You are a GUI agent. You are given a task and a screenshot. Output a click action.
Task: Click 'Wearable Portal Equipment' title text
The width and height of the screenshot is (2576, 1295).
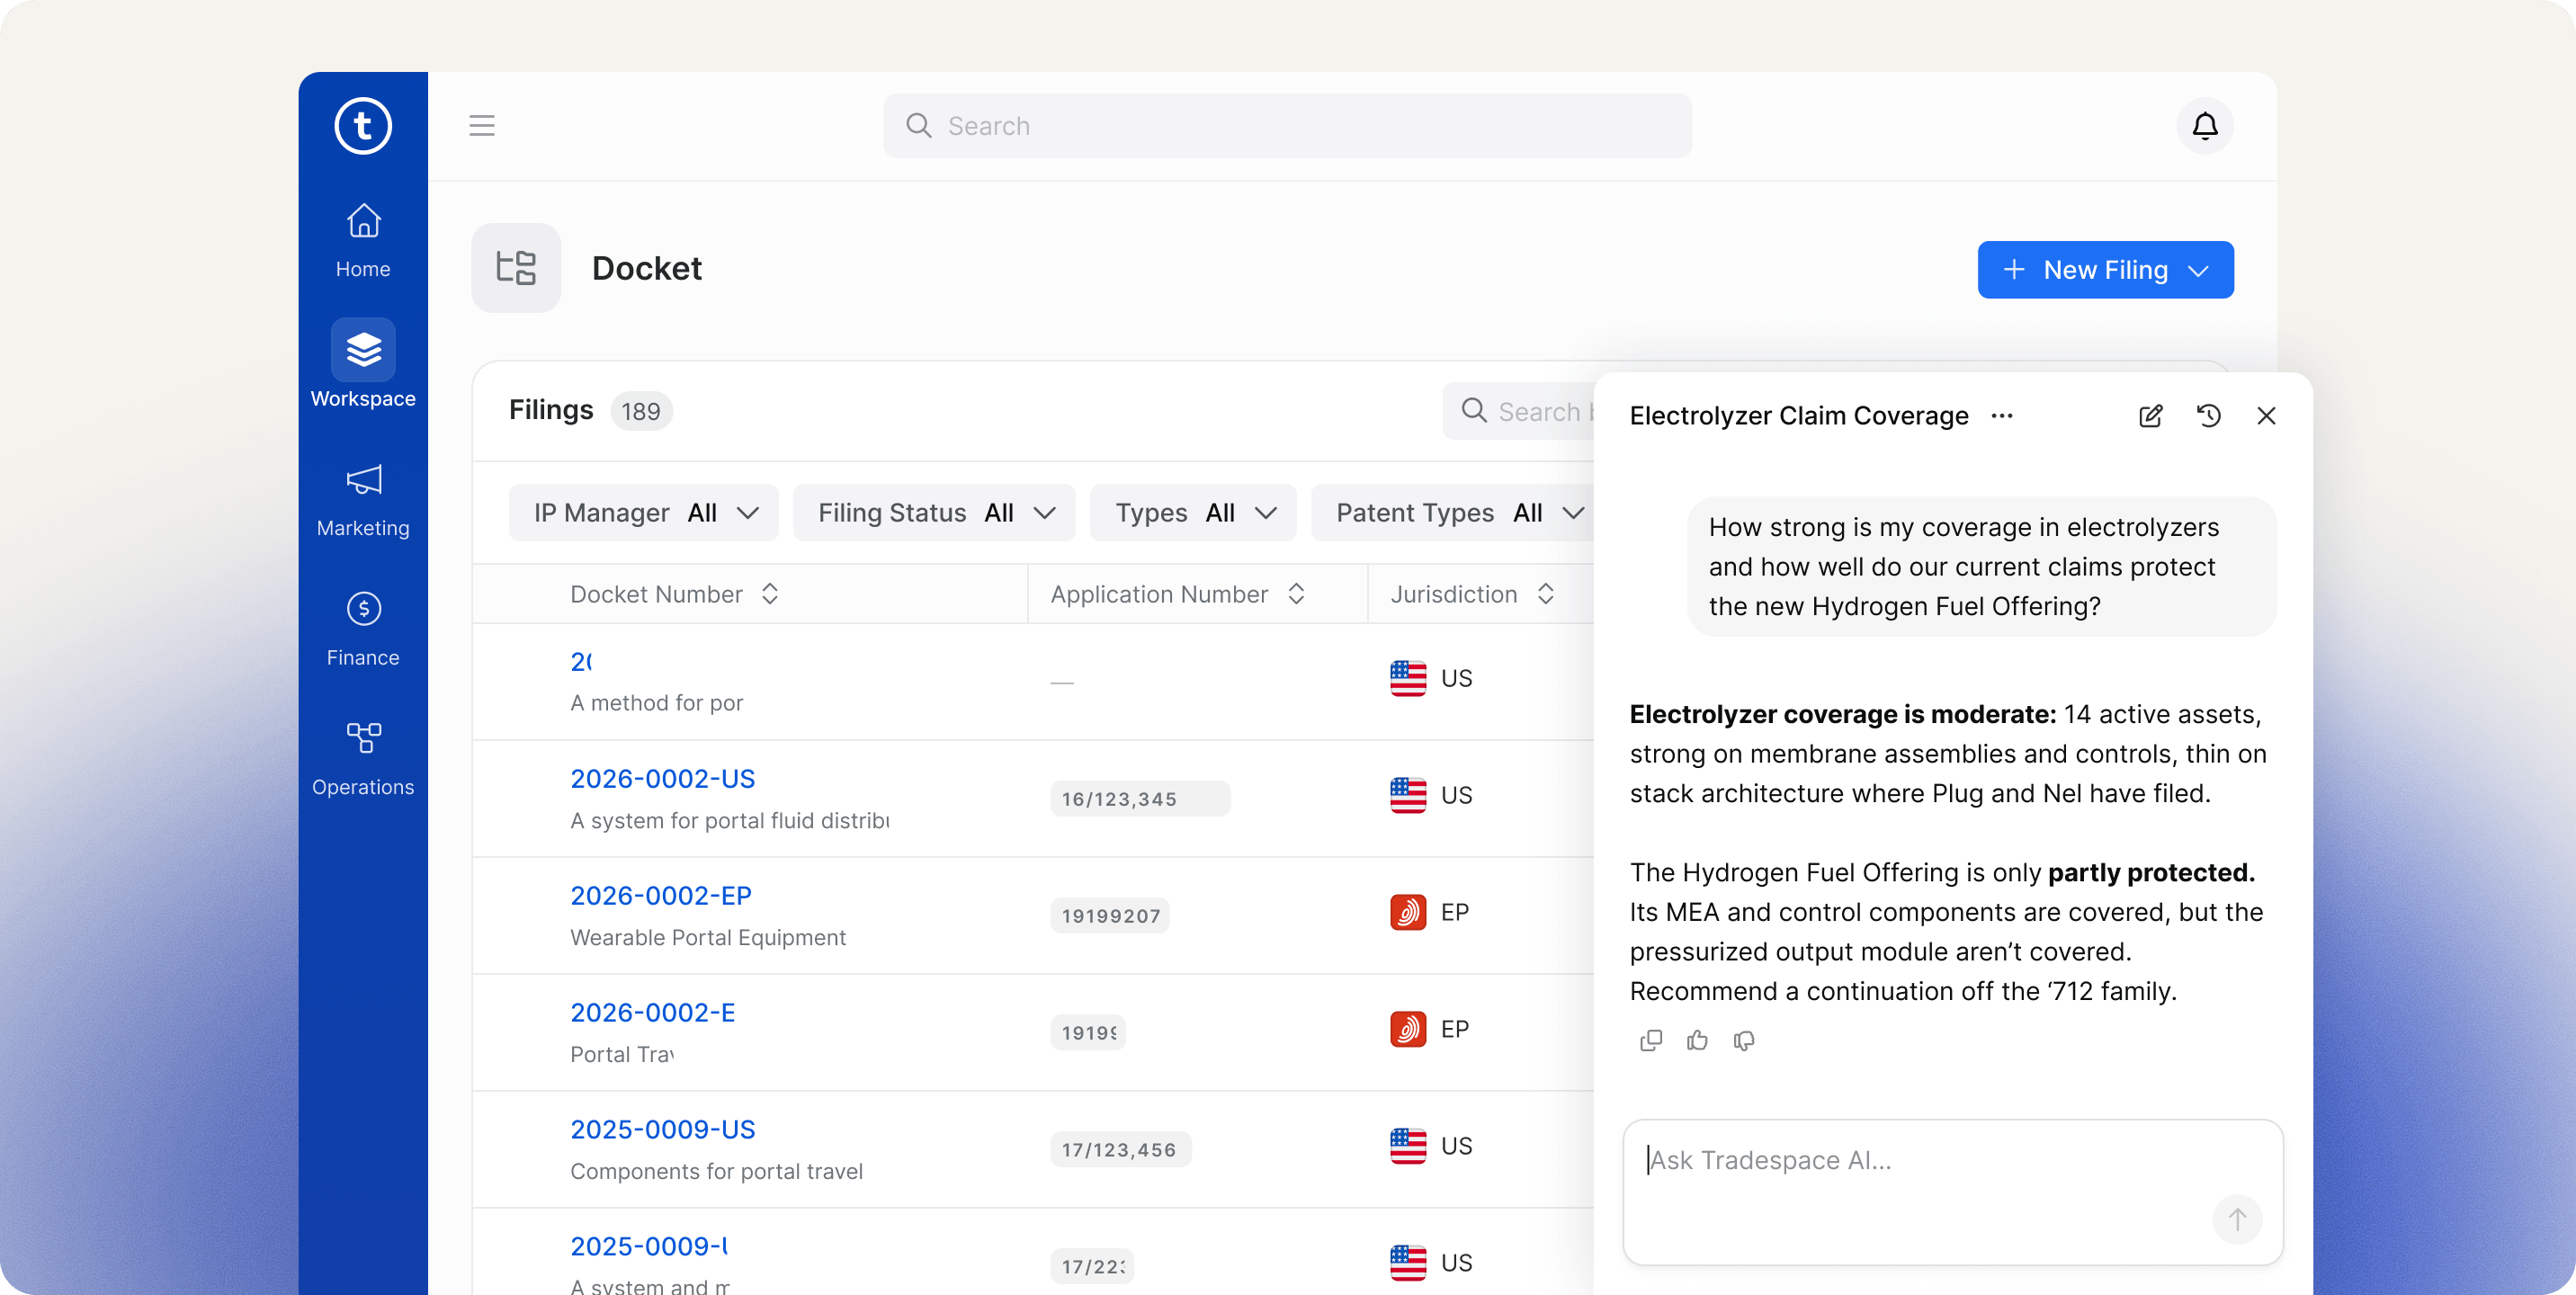707,938
